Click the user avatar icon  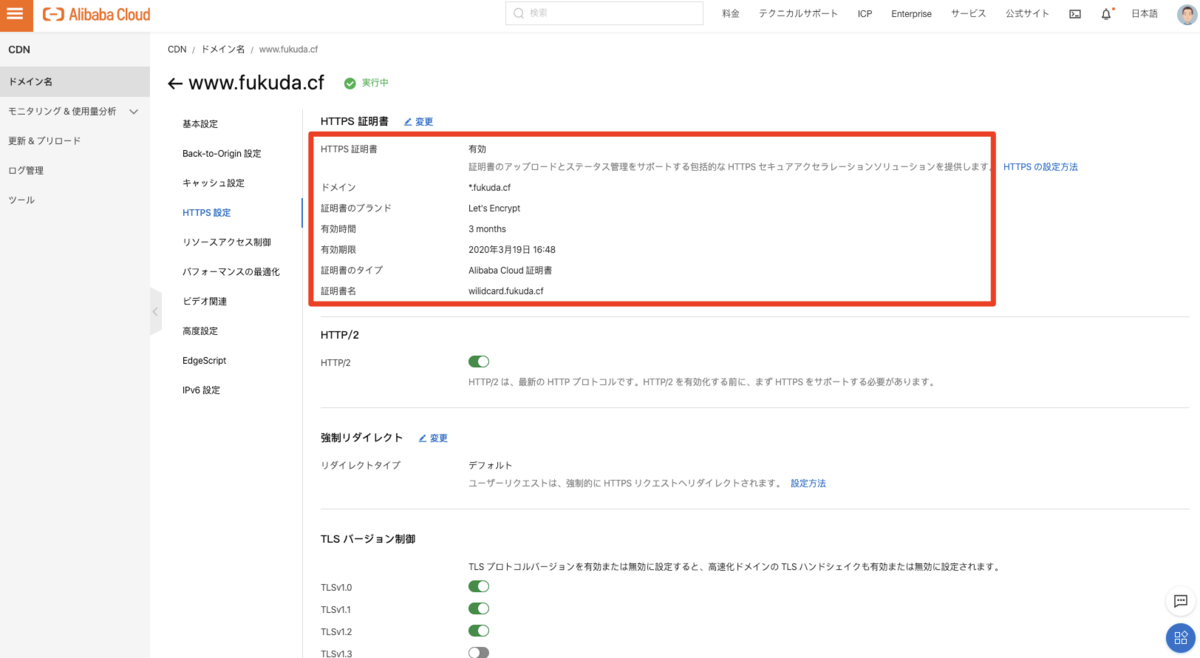pos(1185,14)
